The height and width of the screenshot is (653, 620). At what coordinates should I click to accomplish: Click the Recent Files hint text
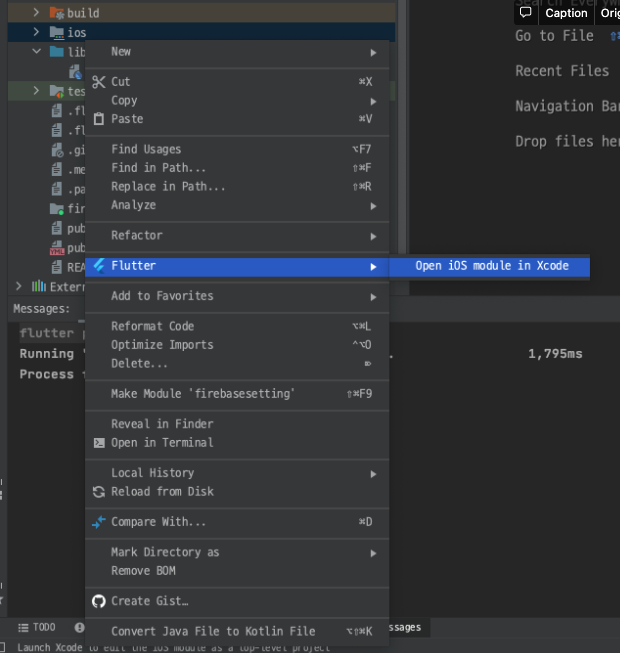point(562,71)
